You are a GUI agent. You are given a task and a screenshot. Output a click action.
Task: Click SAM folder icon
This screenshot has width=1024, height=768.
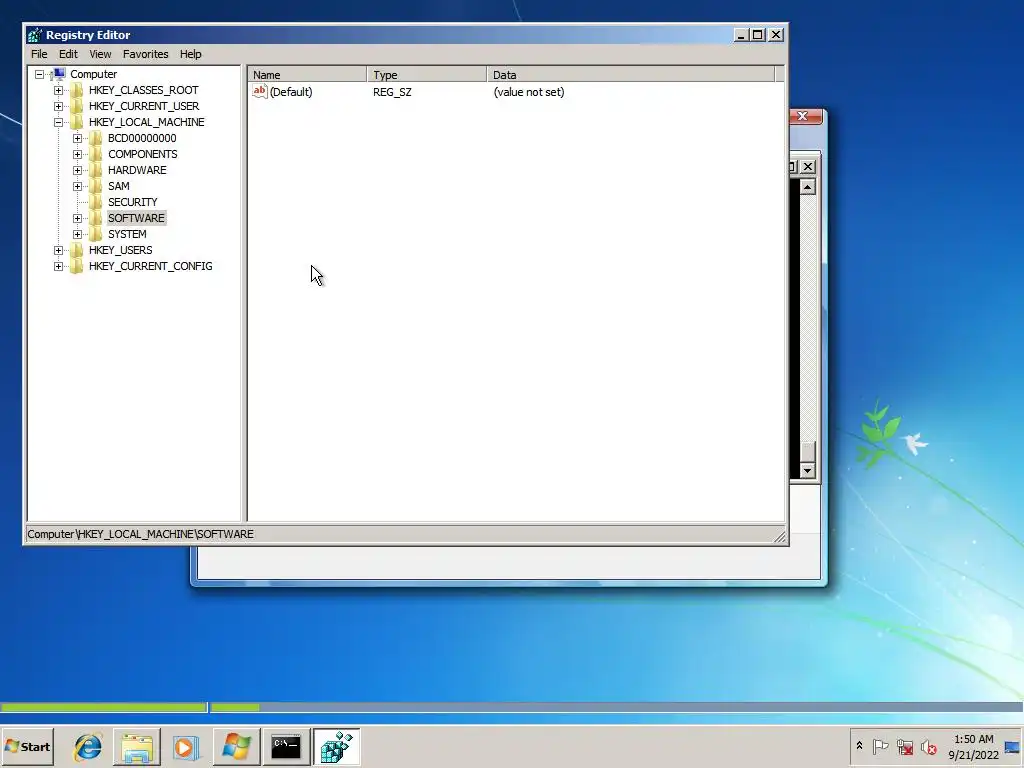95,186
